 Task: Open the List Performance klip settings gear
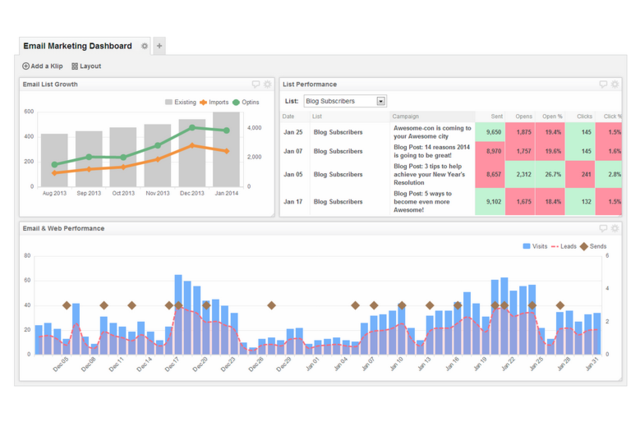(x=615, y=85)
